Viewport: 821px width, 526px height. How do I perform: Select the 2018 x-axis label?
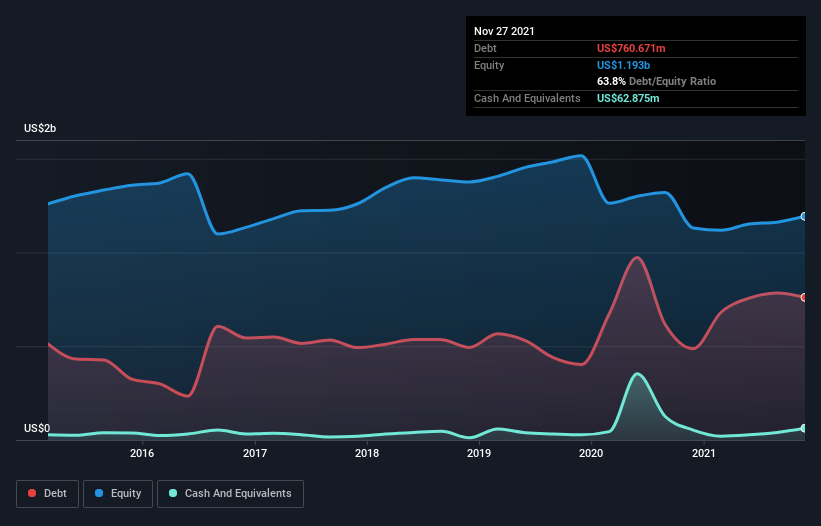367,453
